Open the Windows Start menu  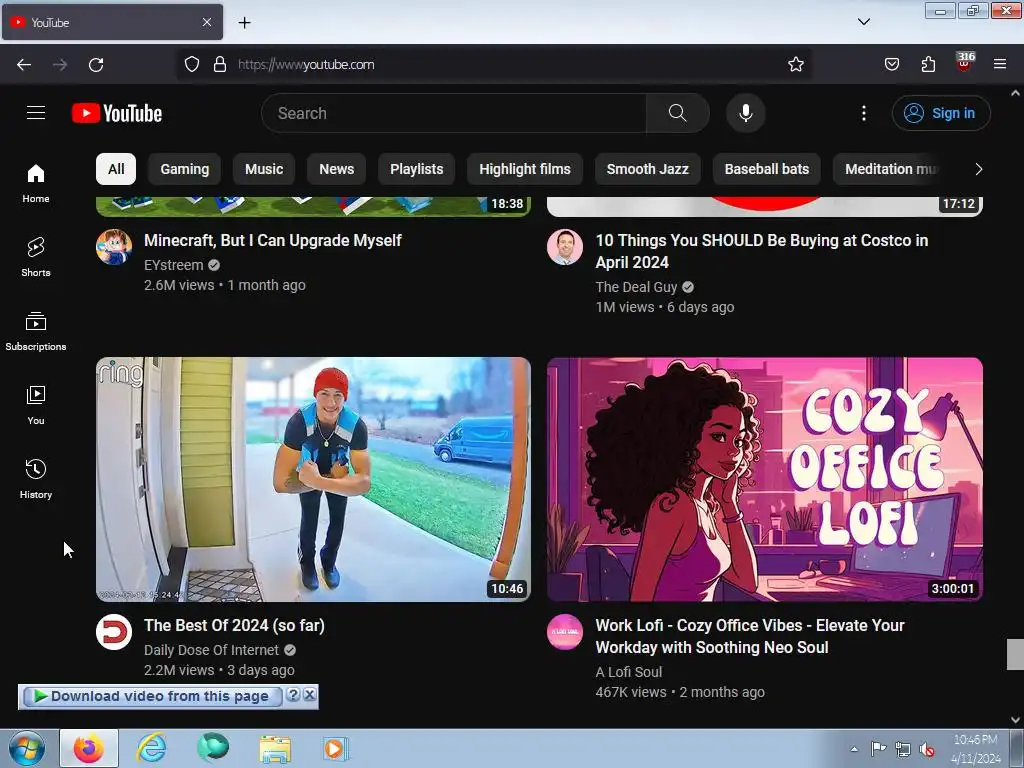(x=27, y=748)
